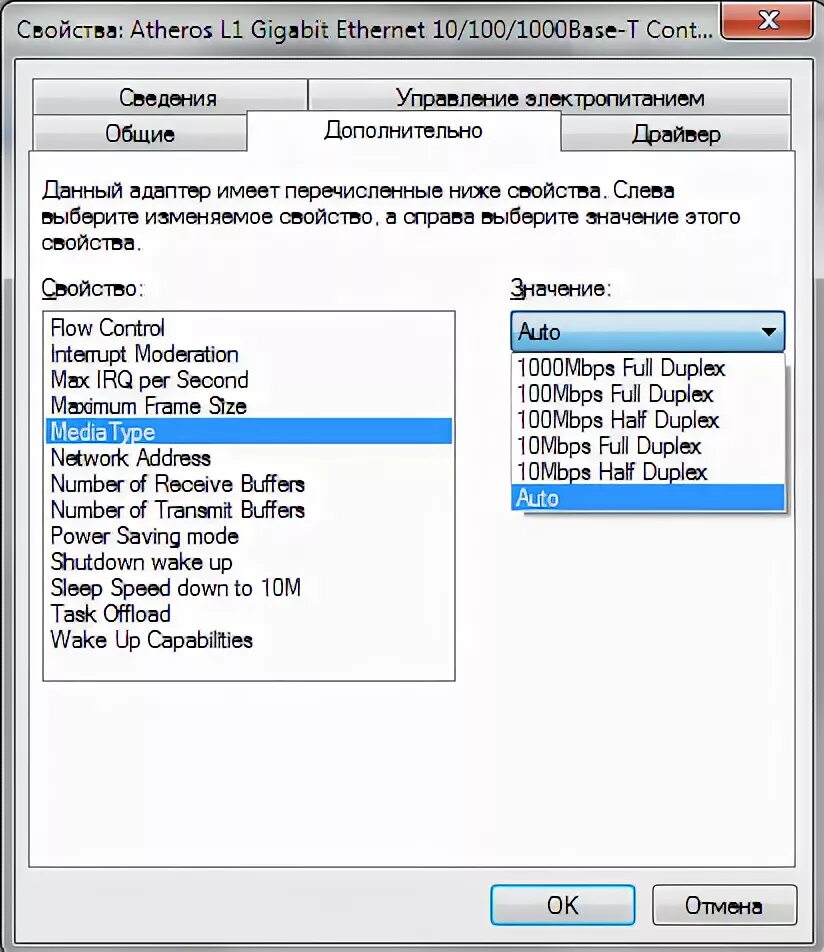Select Sleep Speed down to 10M
This screenshot has height=952, width=824.
pyautogui.click(x=249, y=588)
